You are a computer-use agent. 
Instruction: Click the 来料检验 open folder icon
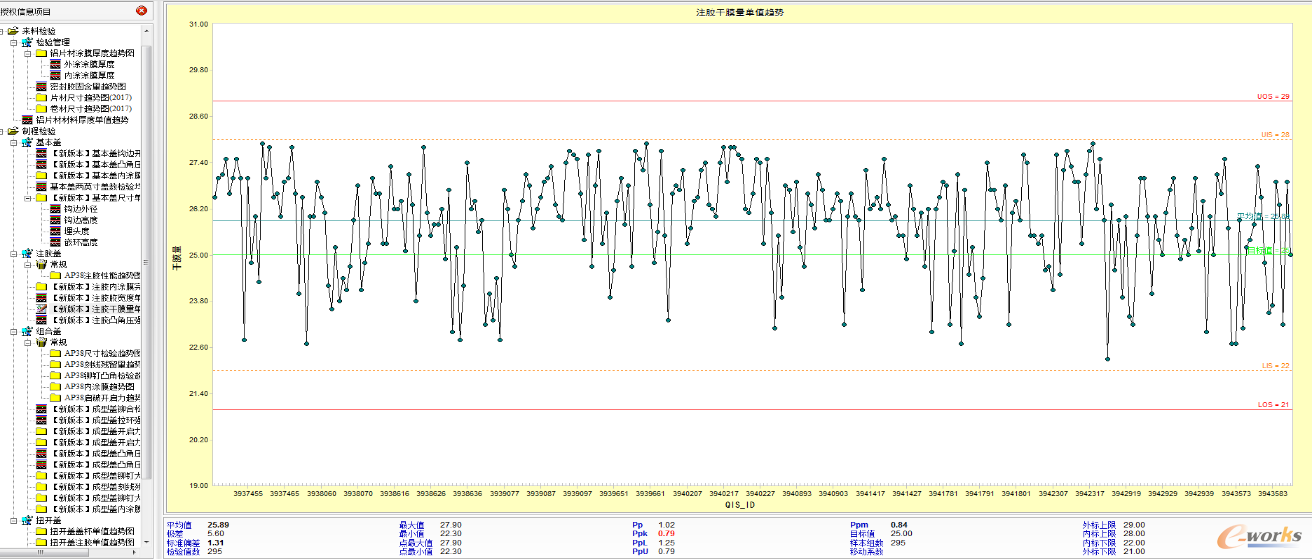(13, 31)
